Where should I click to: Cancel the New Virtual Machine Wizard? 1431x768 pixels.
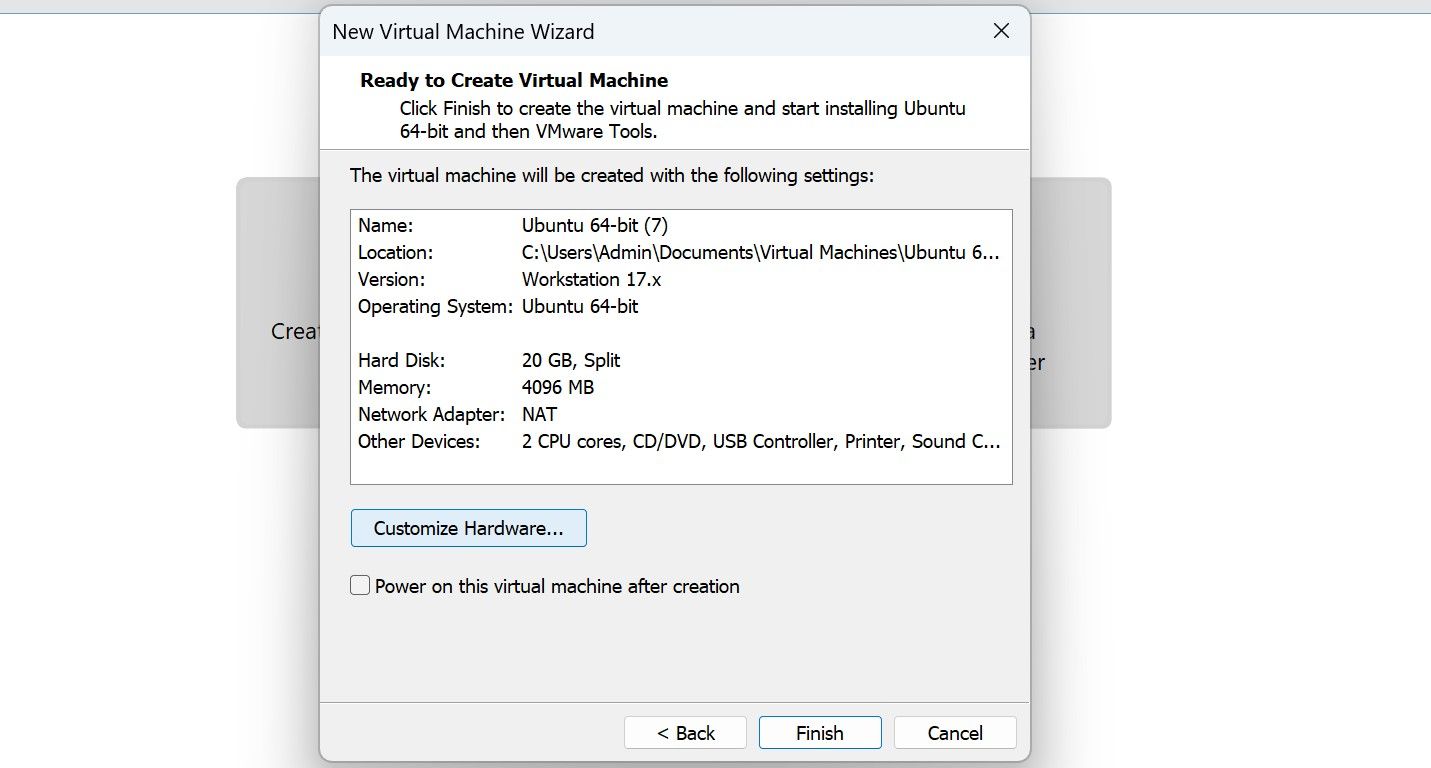tap(955, 733)
